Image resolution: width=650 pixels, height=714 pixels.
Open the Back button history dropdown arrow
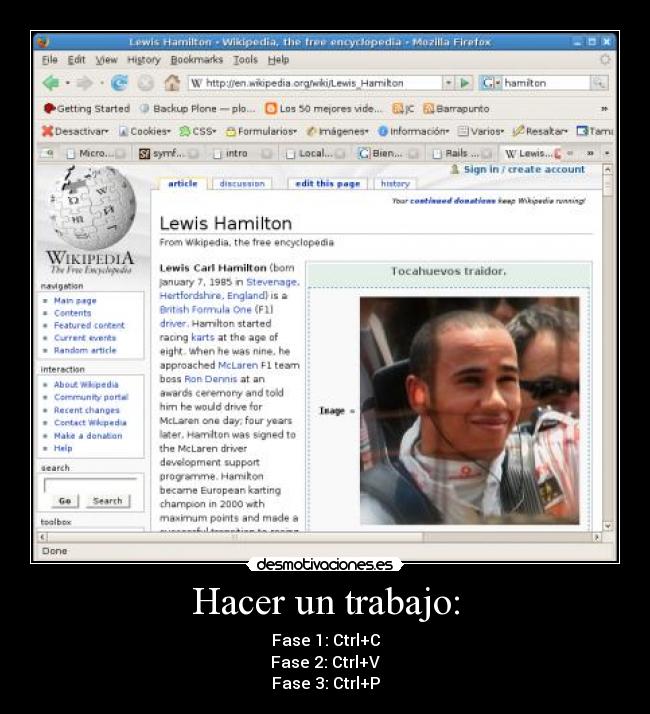point(68,83)
